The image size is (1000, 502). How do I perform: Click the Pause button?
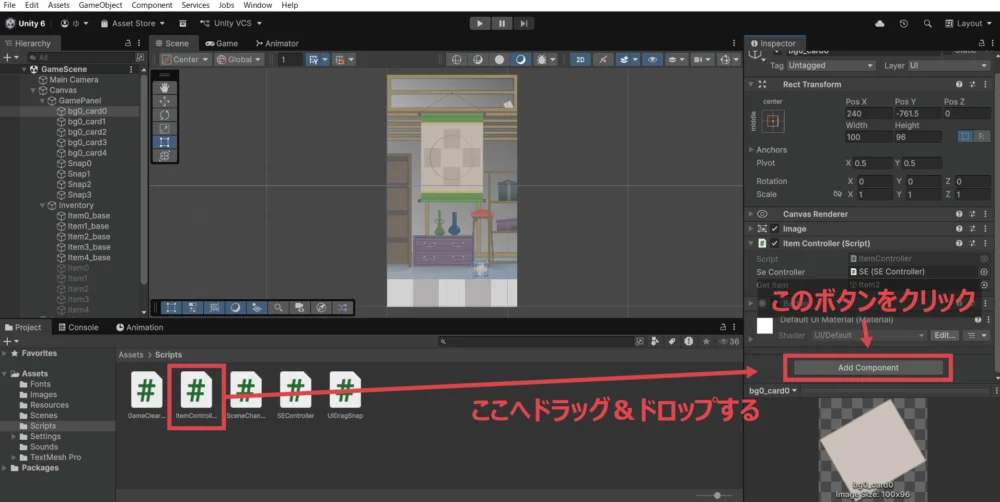tap(501, 23)
